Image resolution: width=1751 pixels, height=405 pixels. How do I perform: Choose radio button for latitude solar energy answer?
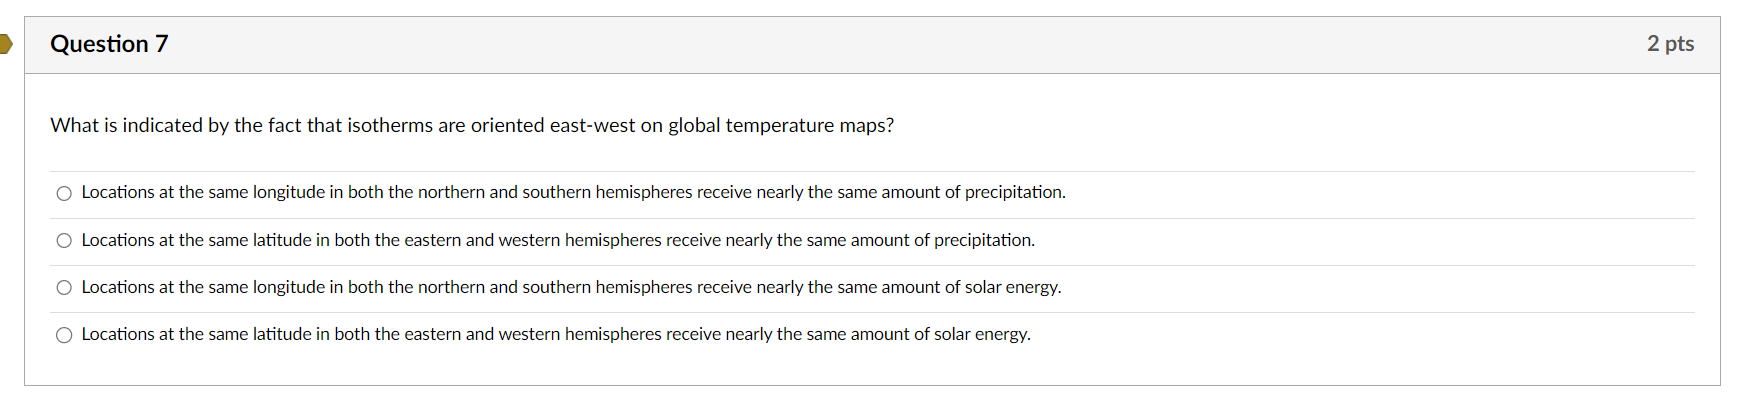pyautogui.click(x=64, y=335)
